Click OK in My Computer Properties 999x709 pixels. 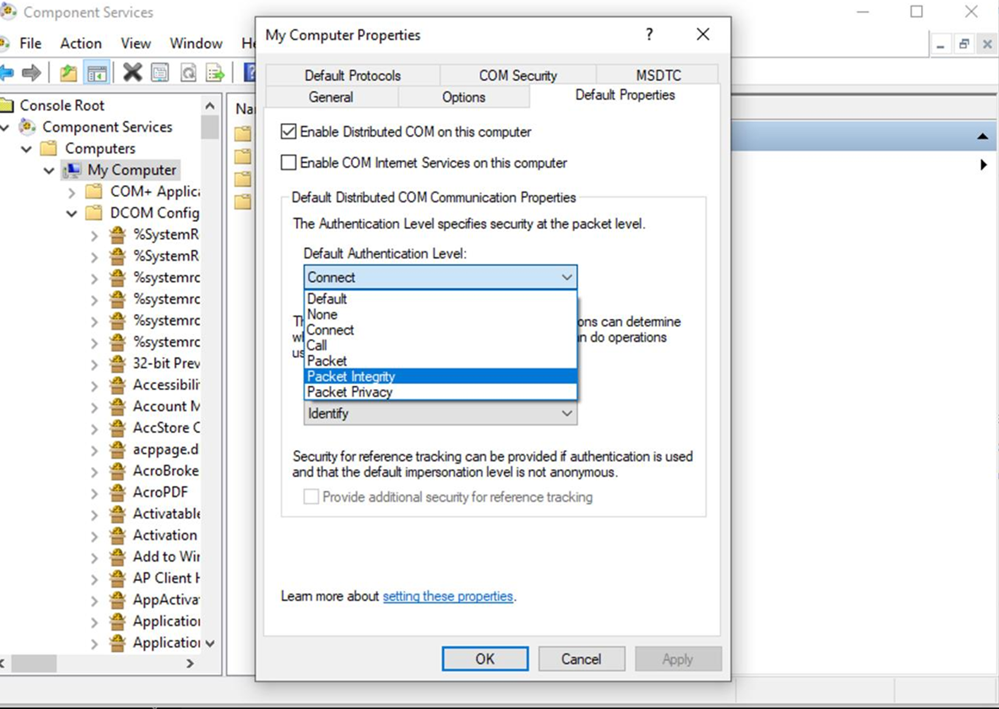click(x=485, y=659)
